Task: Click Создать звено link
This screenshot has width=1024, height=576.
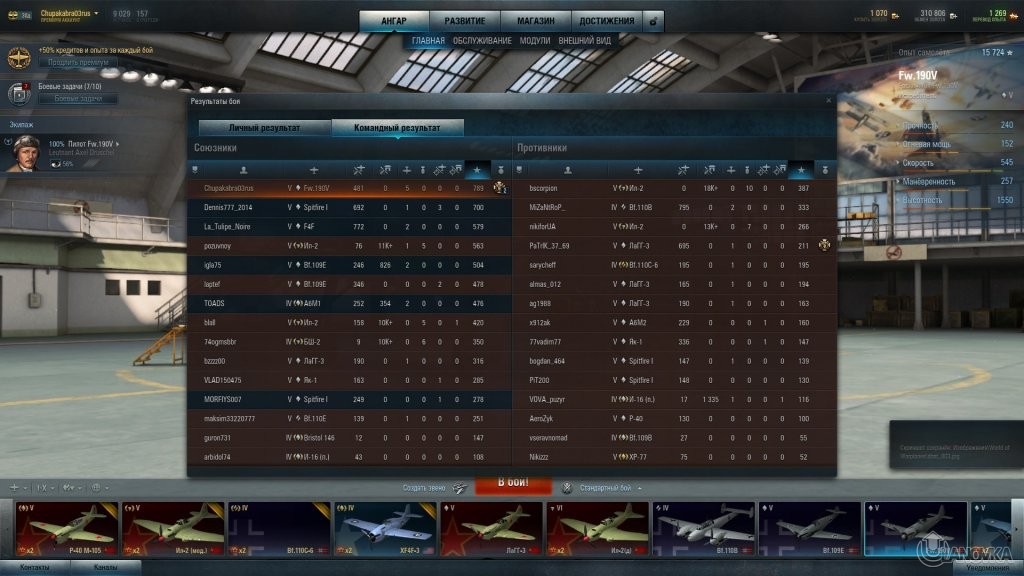Action: [x=424, y=488]
